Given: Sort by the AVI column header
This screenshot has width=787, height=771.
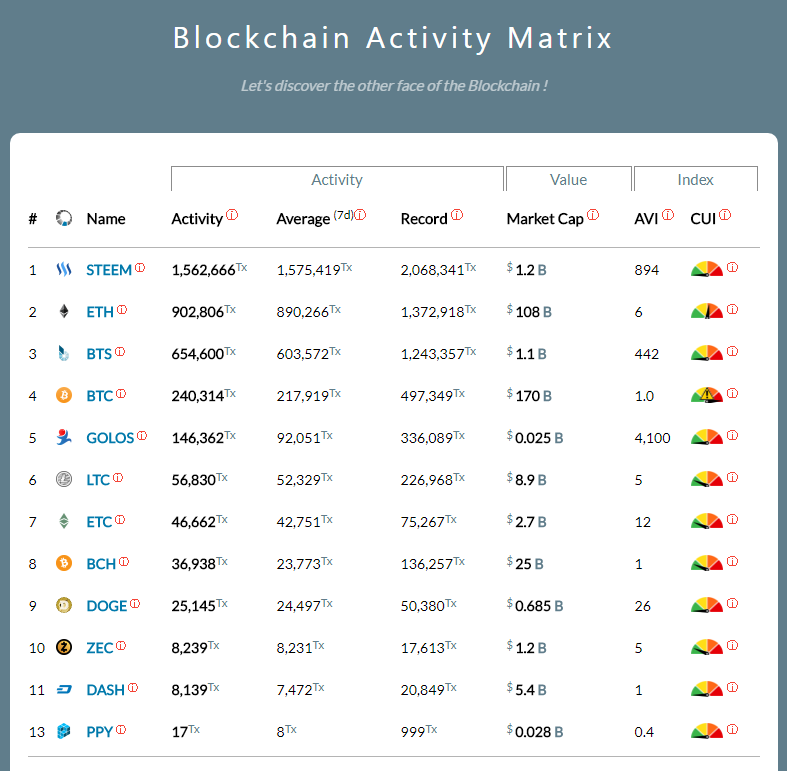Looking at the screenshot, I should (x=646, y=219).
